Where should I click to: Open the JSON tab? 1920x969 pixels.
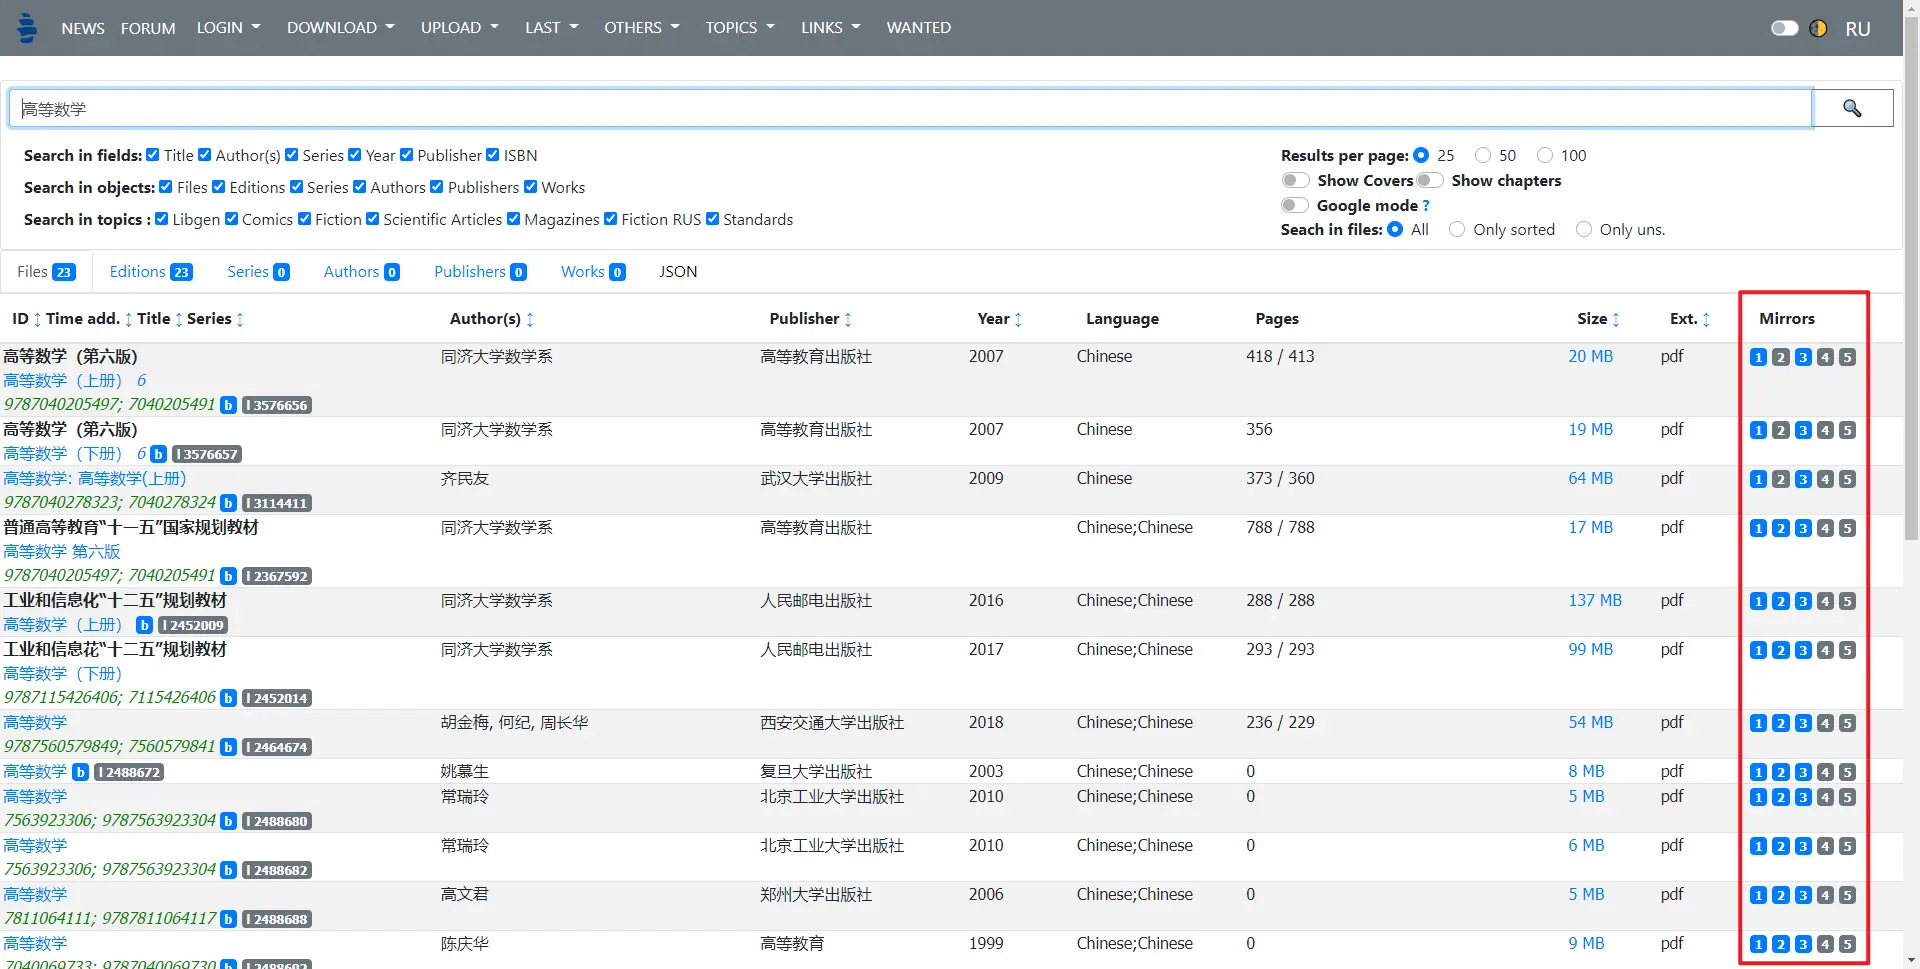(x=678, y=272)
